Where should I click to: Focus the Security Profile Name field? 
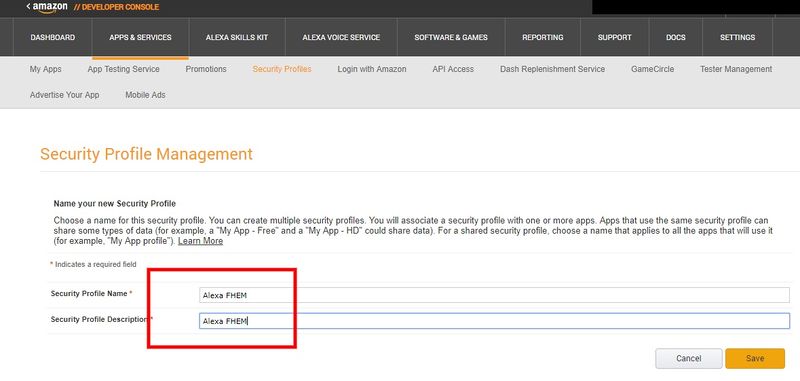point(494,295)
